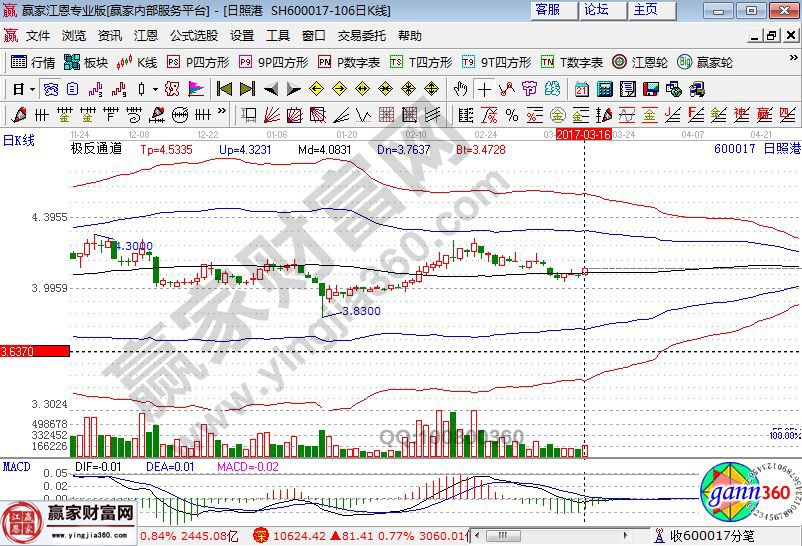Expand the candlestick style dropdown arrow
This screenshot has width=802, height=546.
tap(157, 89)
